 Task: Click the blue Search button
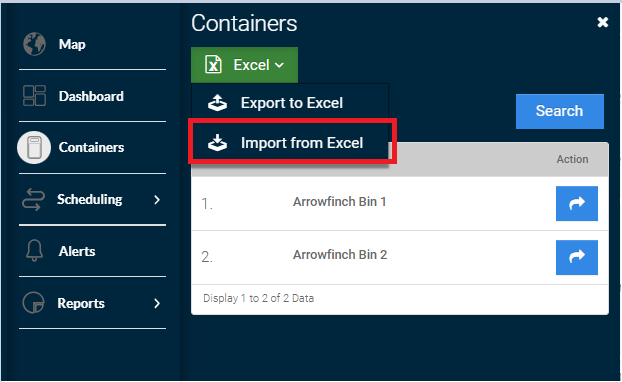click(560, 111)
